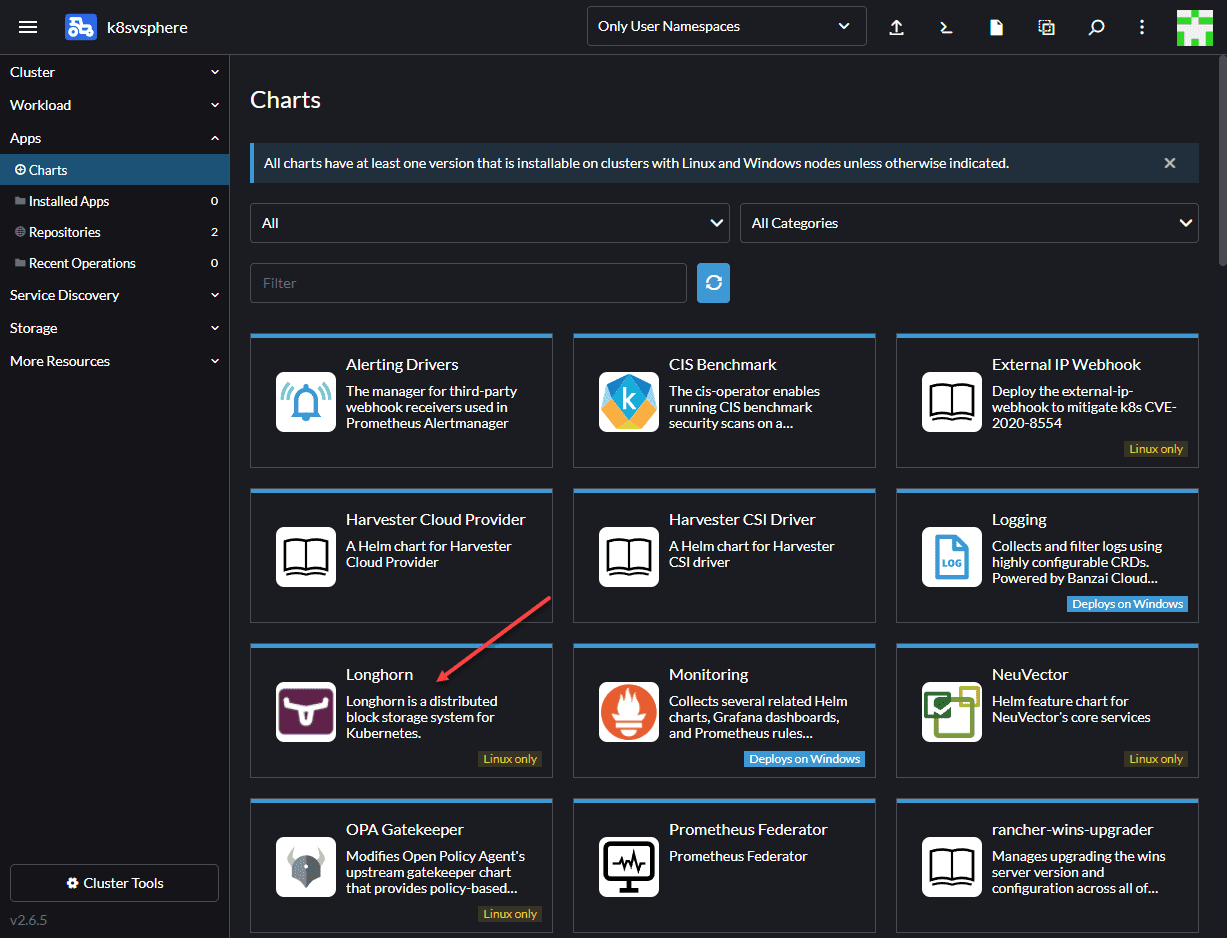Select Installed Apps in the sidebar
This screenshot has height=938, width=1227.
tap(69, 201)
